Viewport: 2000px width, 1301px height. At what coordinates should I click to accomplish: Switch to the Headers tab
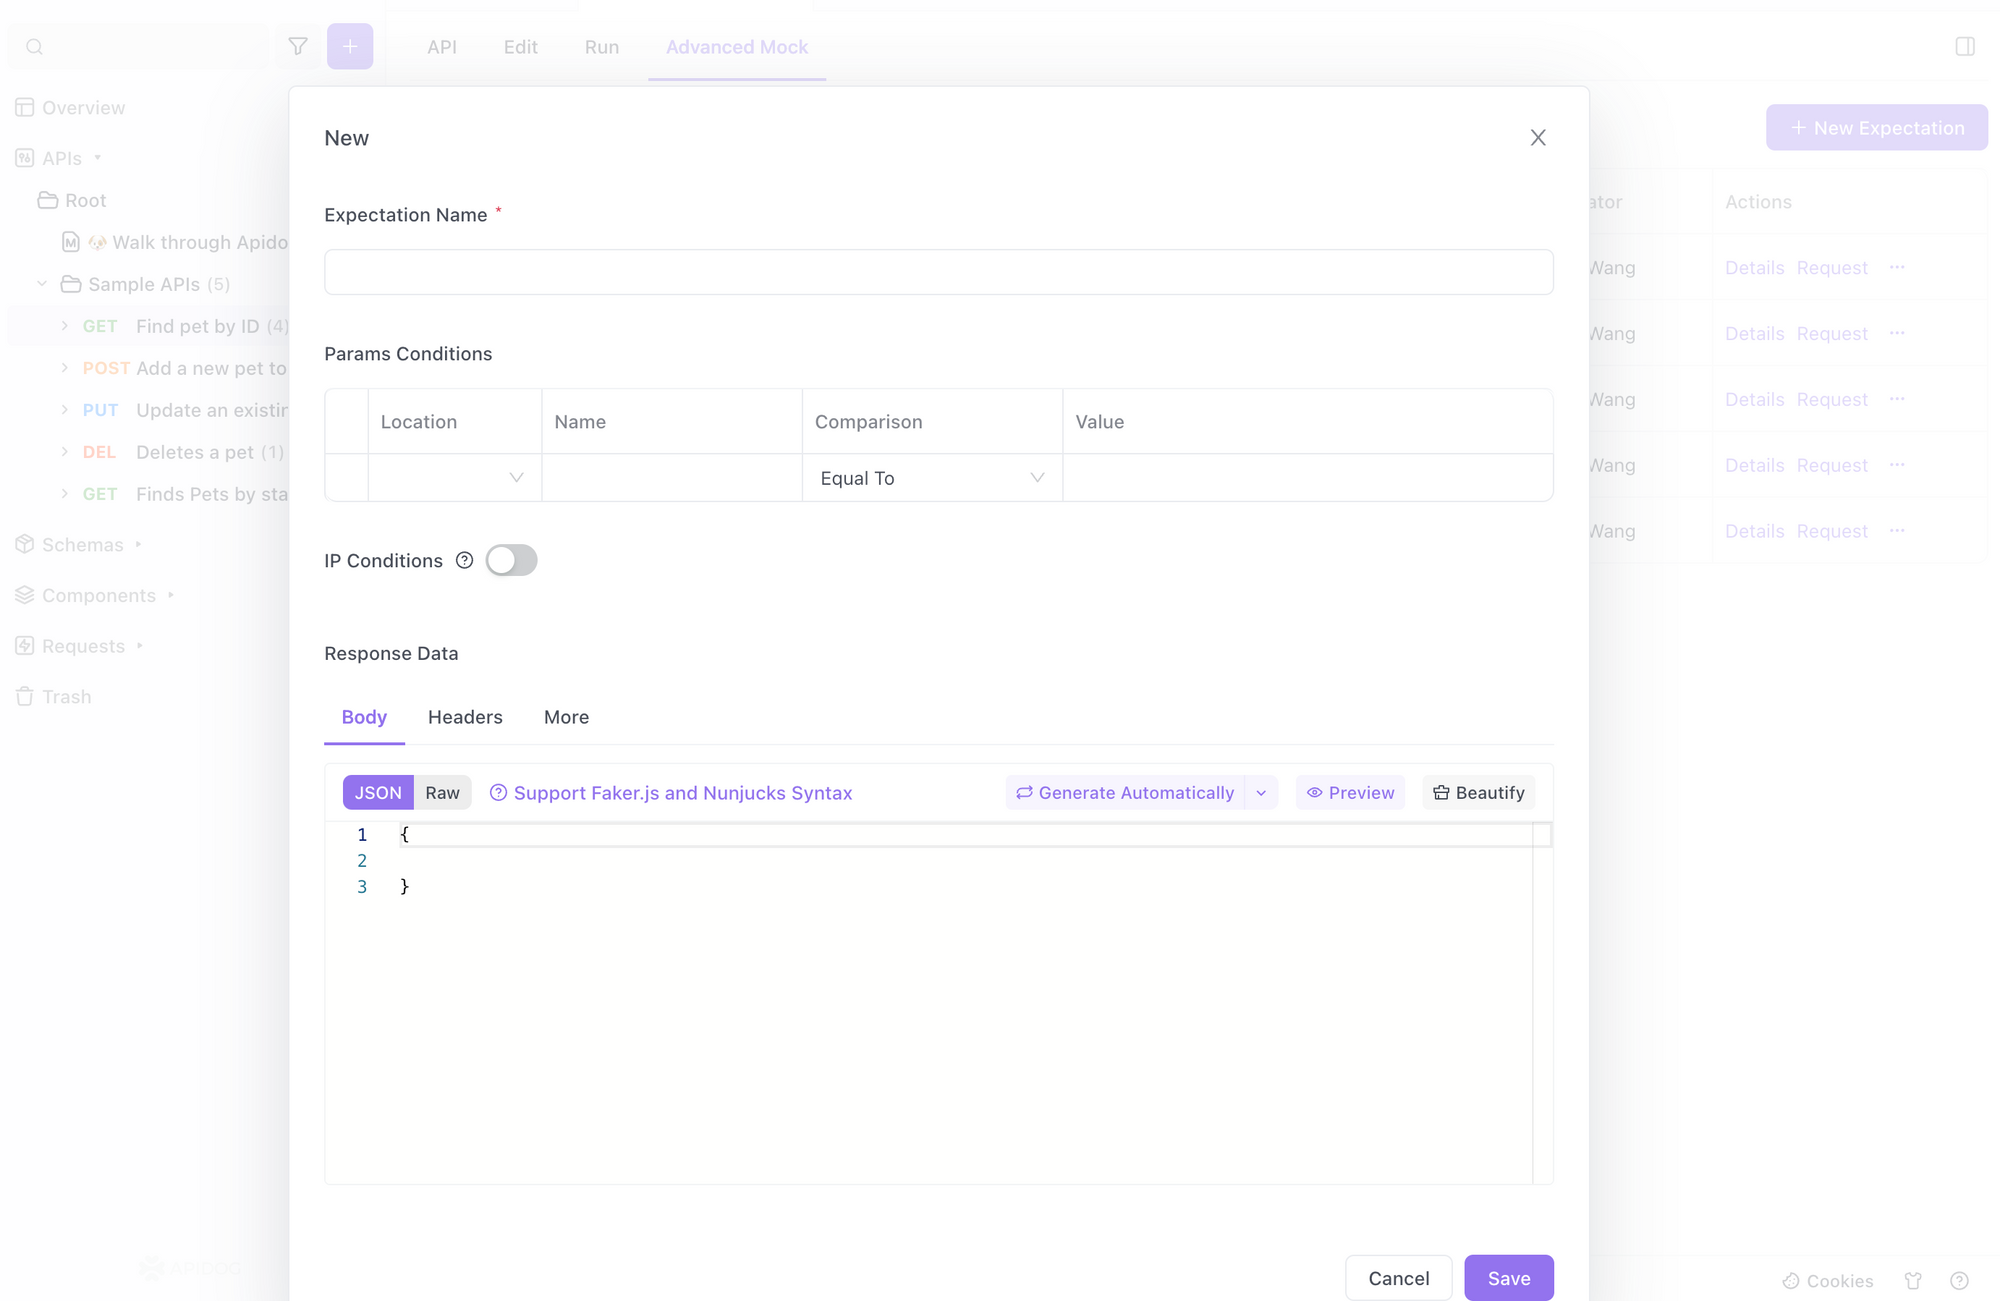(x=465, y=717)
